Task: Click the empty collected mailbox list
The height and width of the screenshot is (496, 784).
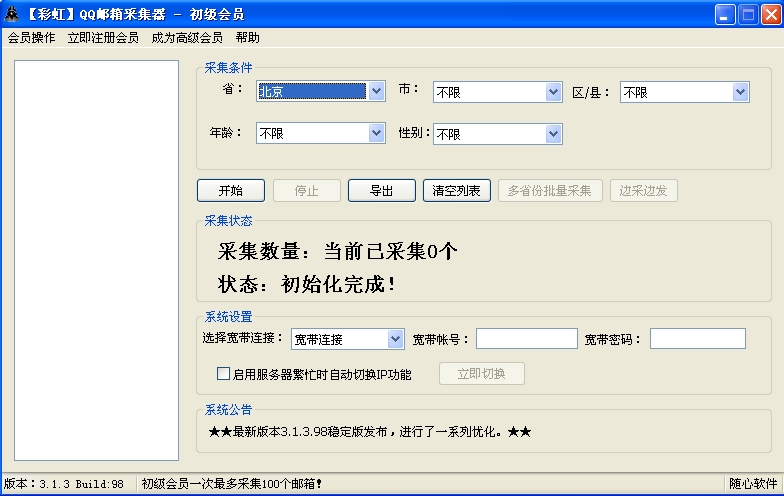Action: pos(96,260)
